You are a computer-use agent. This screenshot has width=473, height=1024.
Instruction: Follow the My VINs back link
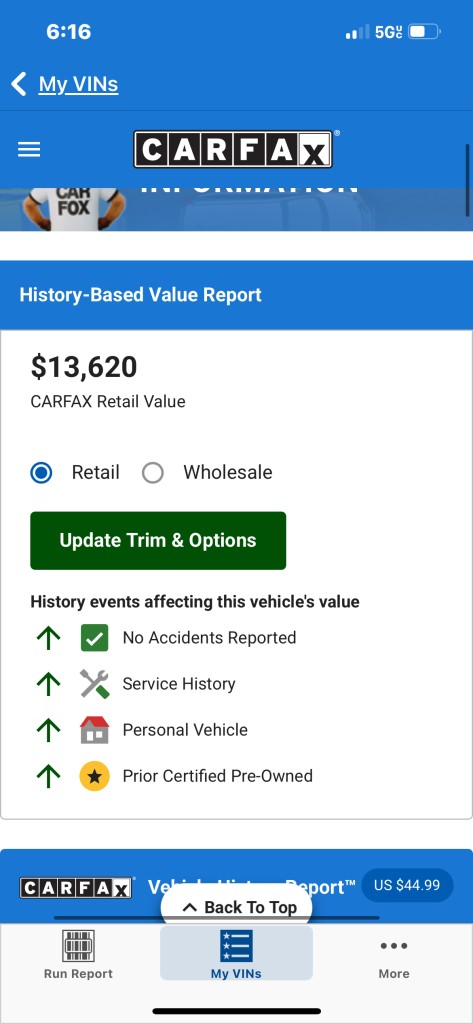78,84
